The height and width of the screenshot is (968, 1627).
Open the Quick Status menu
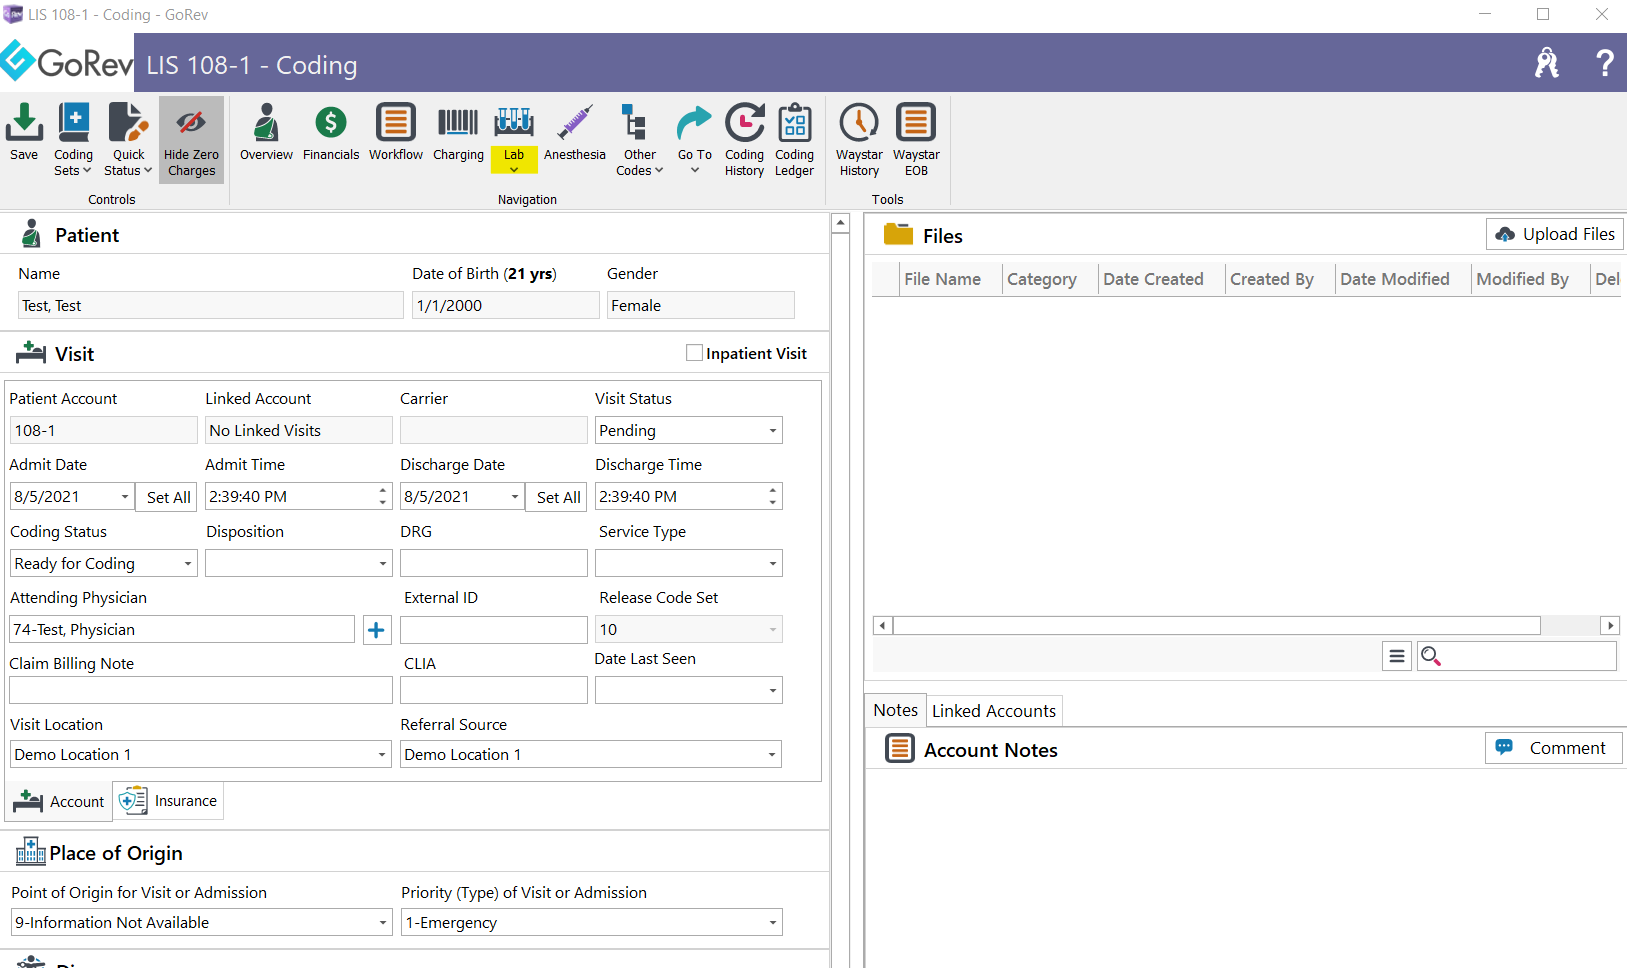(128, 140)
